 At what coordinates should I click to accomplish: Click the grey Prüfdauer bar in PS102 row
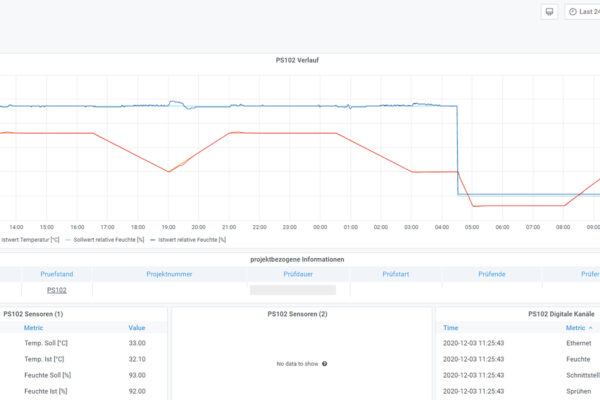tap(293, 290)
